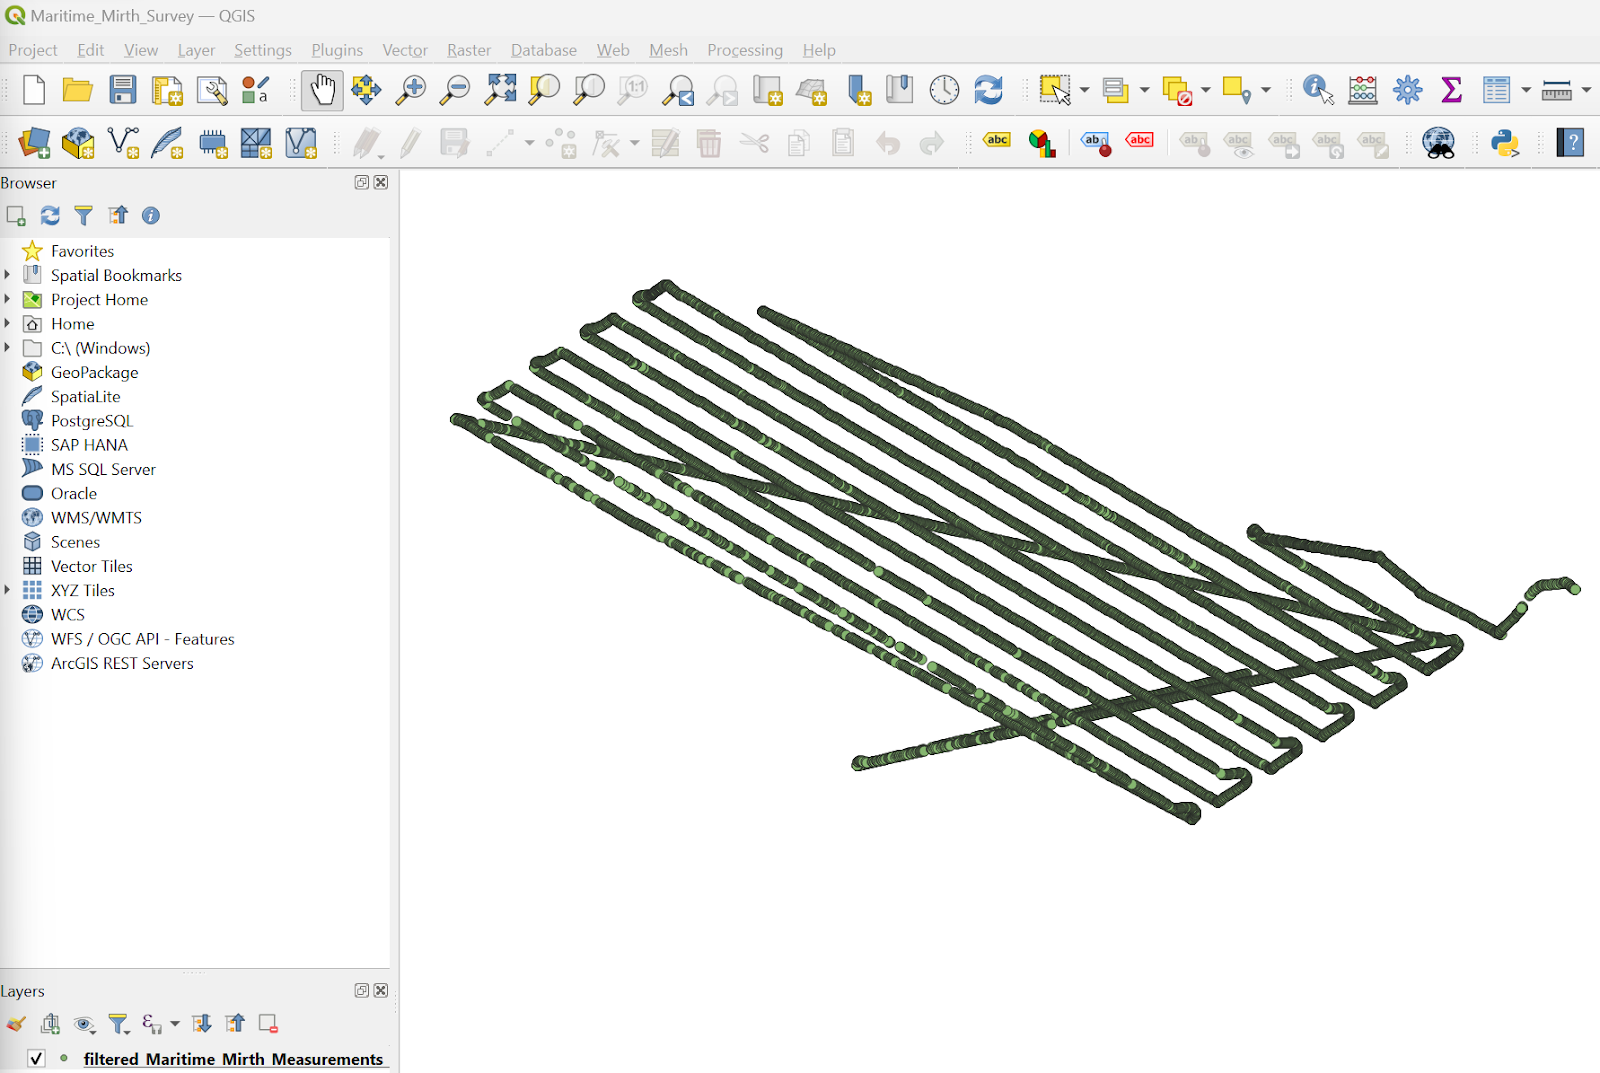Open the Vector menu

coord(404,50)
